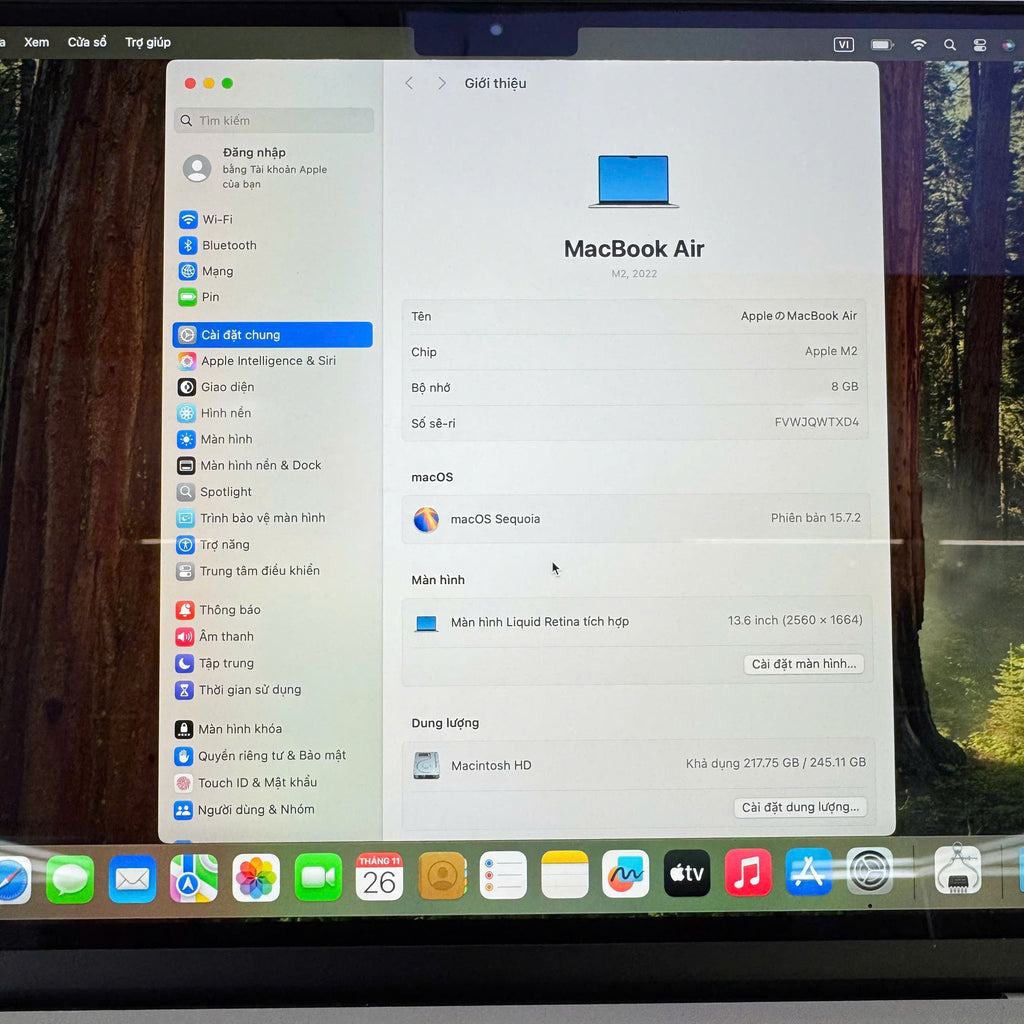Viewport: 1024px width, 1024px height.
Task: Launch Apple TV from the Dock
Action: 687,874
